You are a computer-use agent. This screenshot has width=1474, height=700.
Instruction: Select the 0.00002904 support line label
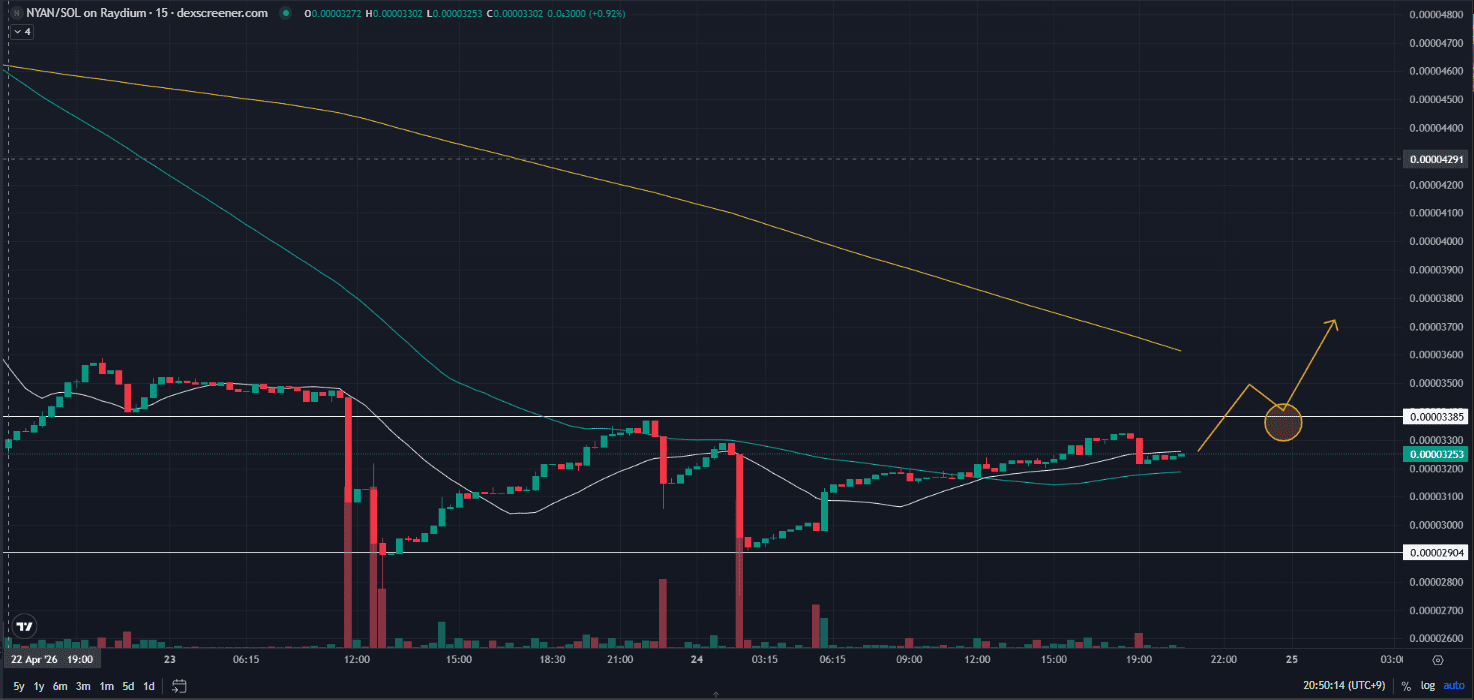click(x=1435, y=553)
